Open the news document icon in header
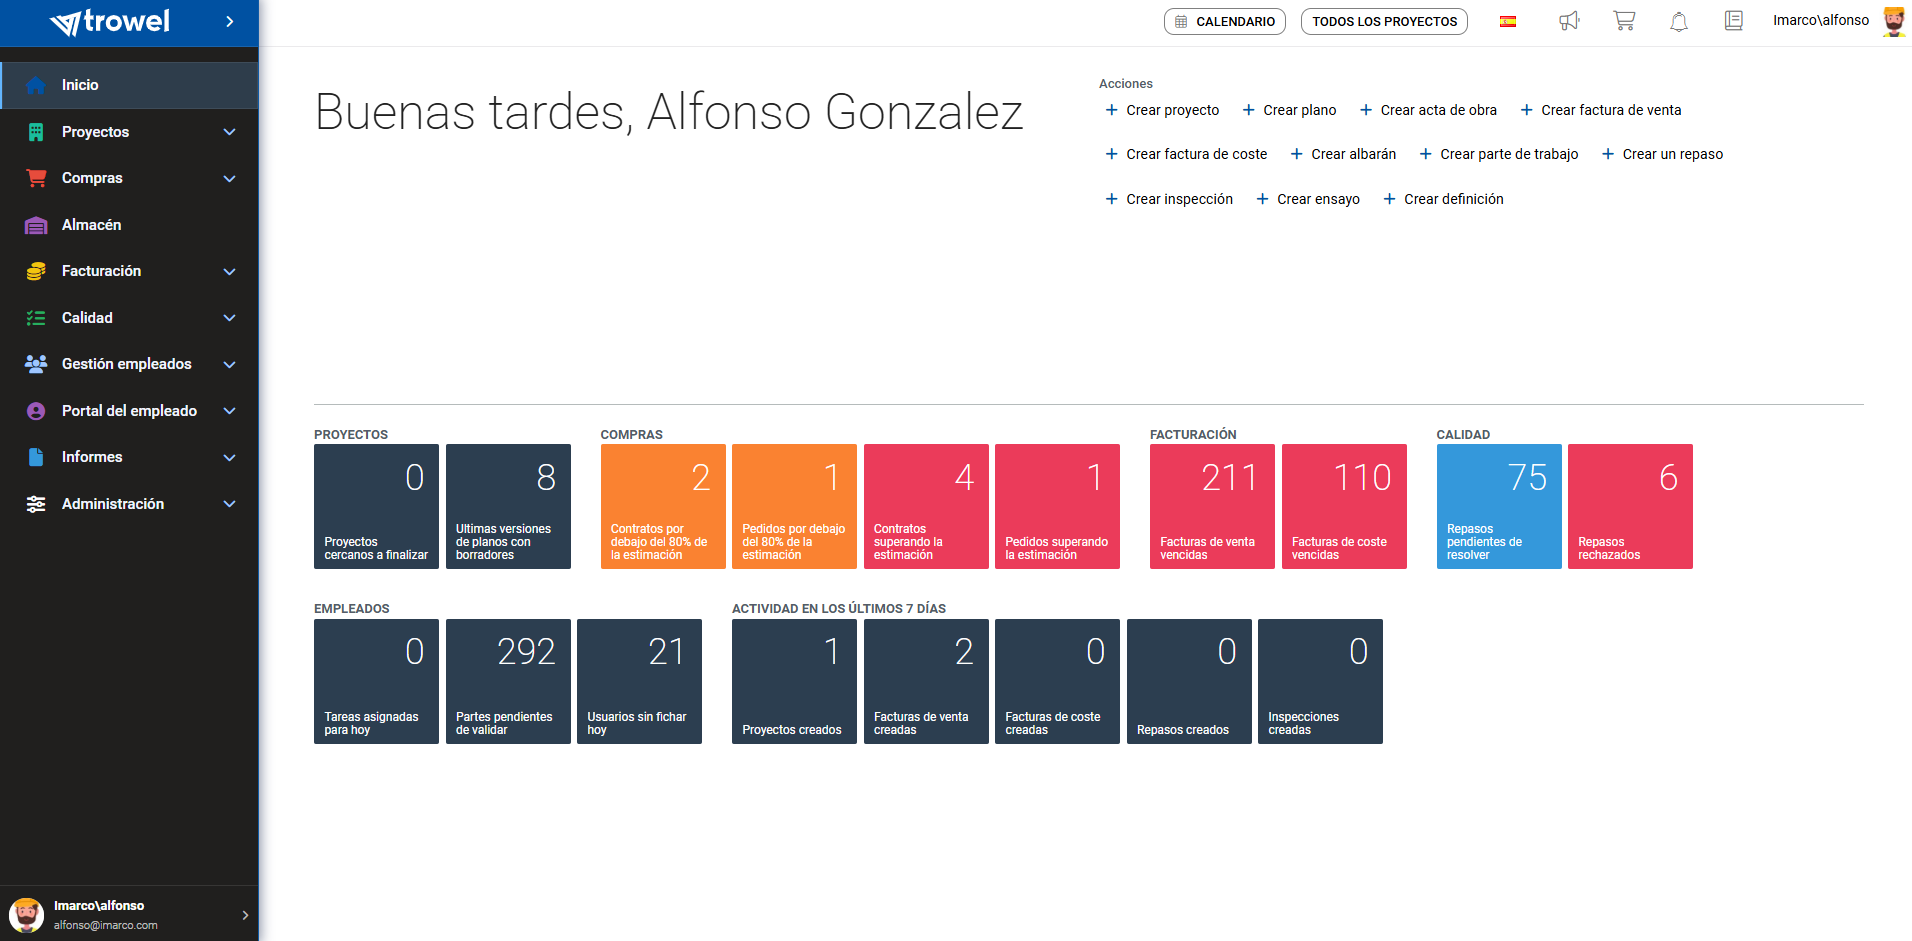Viewport: 1912px width, 941px height. 1733,21
